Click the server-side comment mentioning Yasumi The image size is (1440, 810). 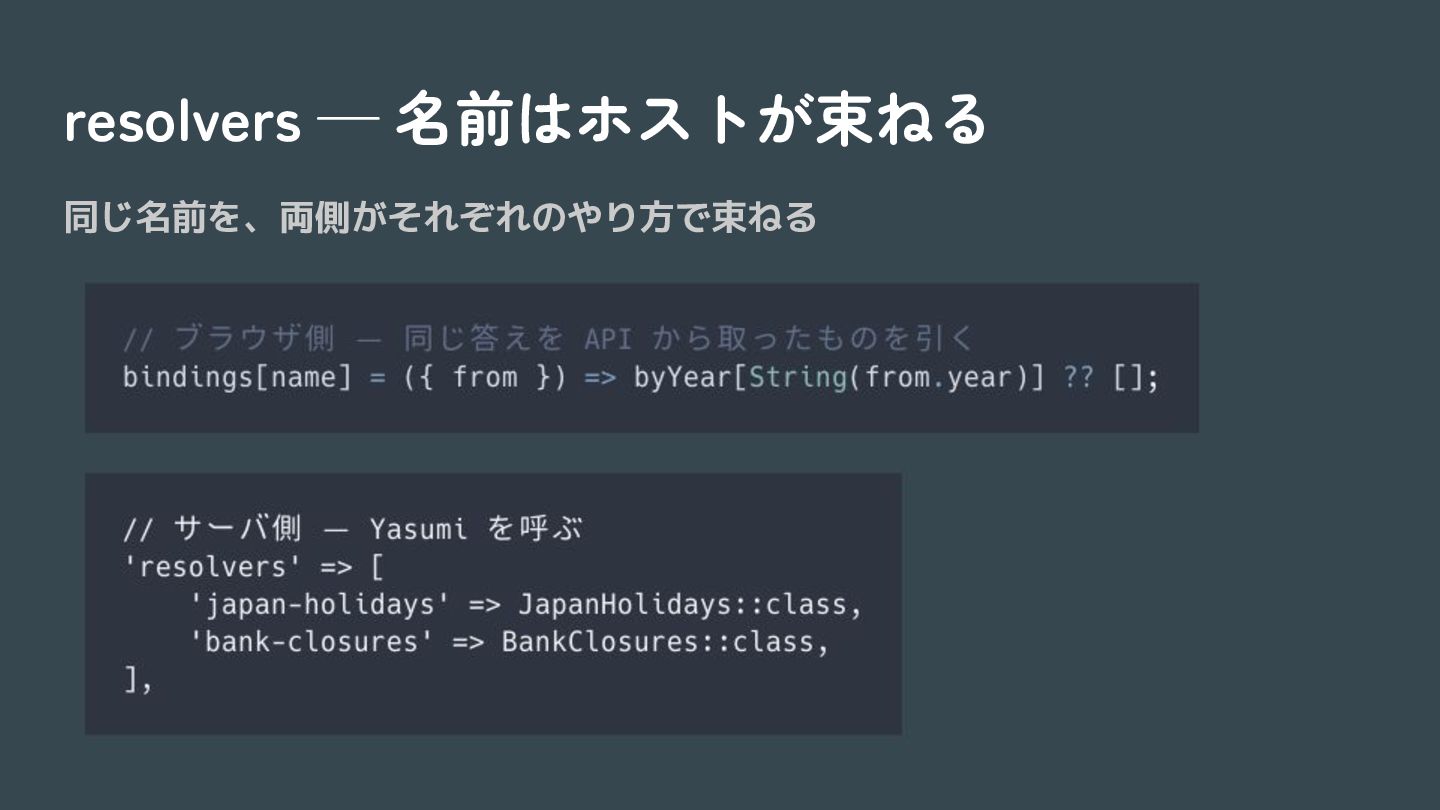click(353, 528)
